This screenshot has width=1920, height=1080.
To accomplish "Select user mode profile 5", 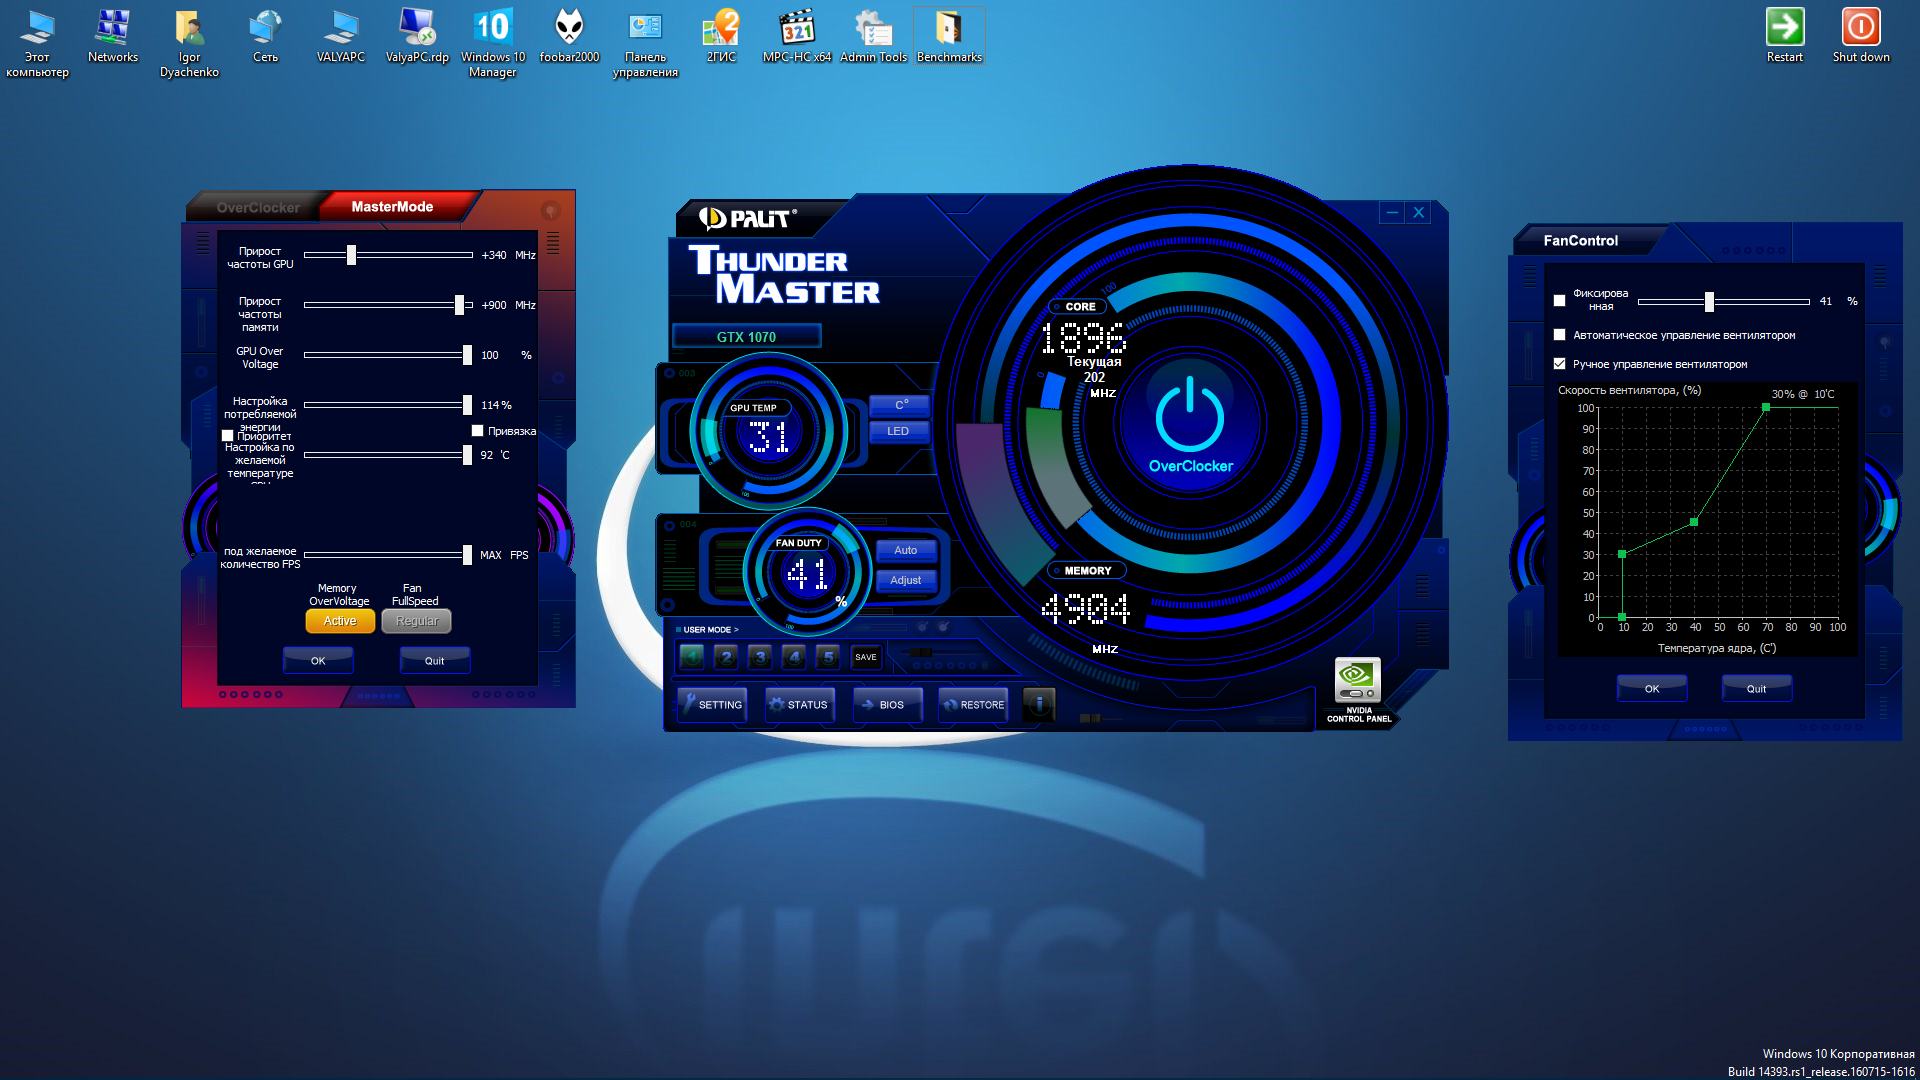I will click(x=828, y=657).
